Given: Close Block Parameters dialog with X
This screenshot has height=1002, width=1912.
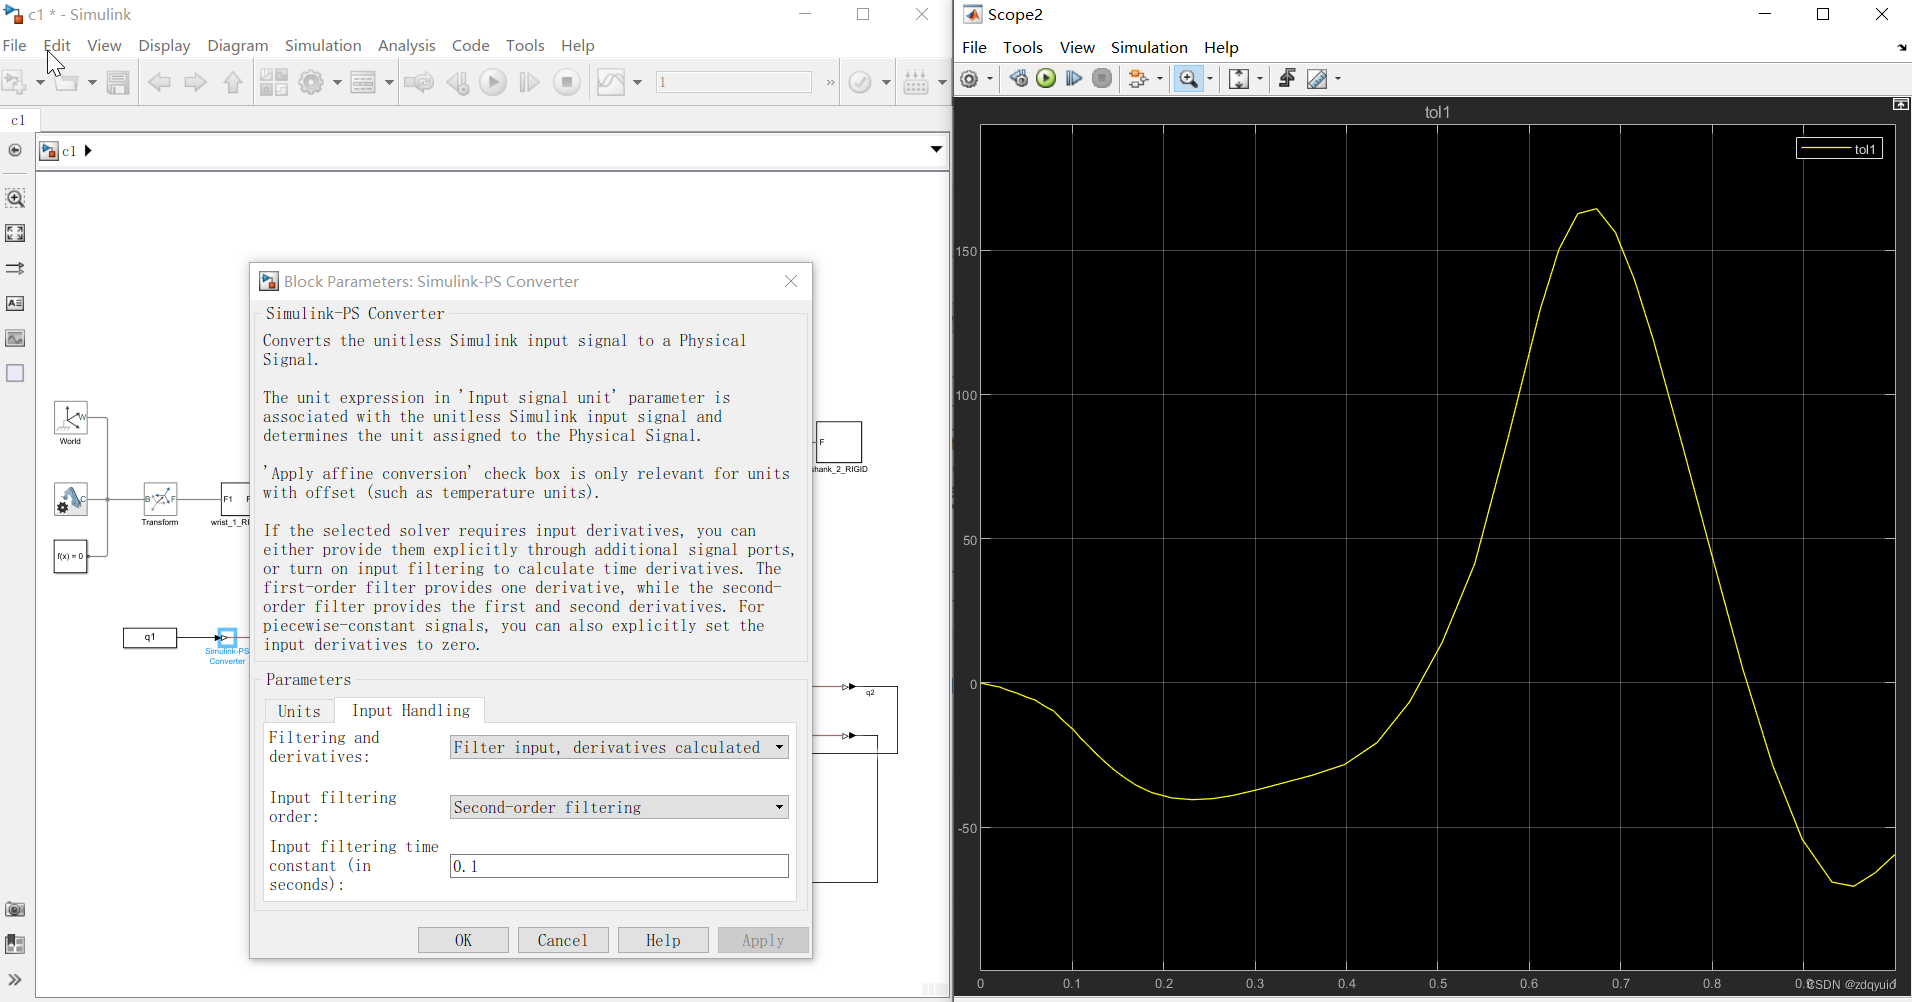Looking at the screenshot, I should tap(791, 281).
